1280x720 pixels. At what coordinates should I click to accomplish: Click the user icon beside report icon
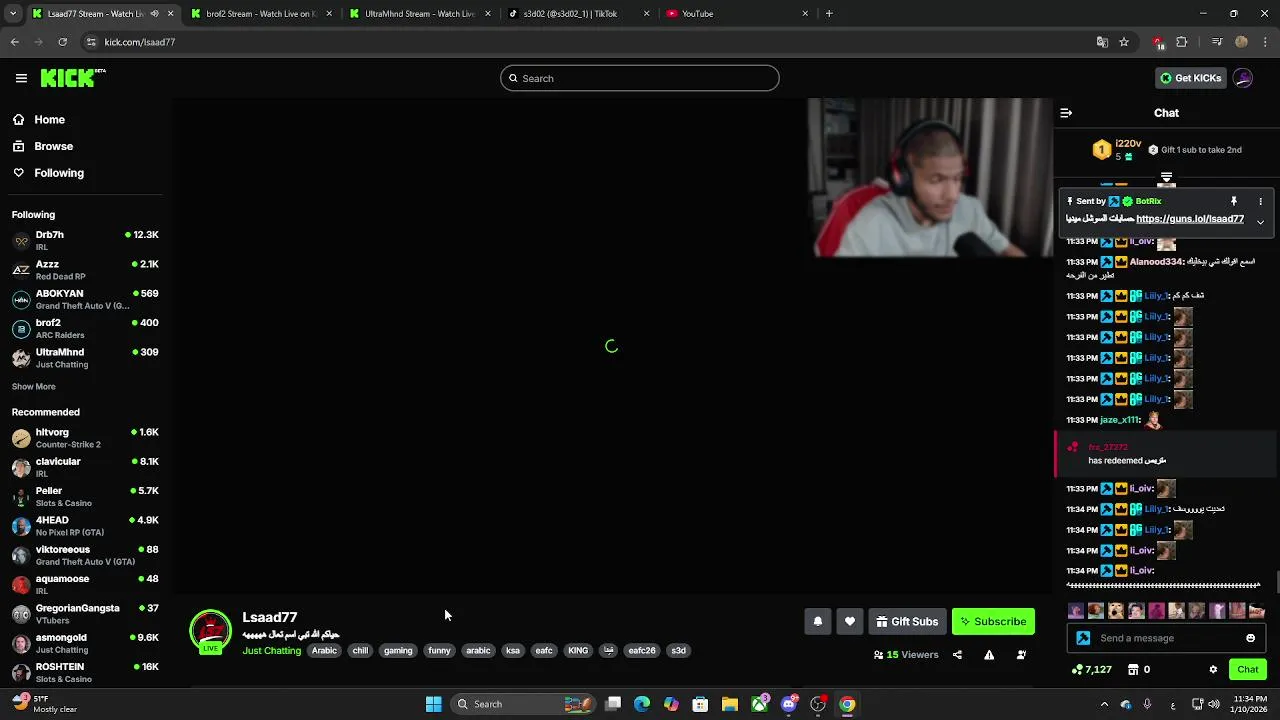tap(1021, 655)
